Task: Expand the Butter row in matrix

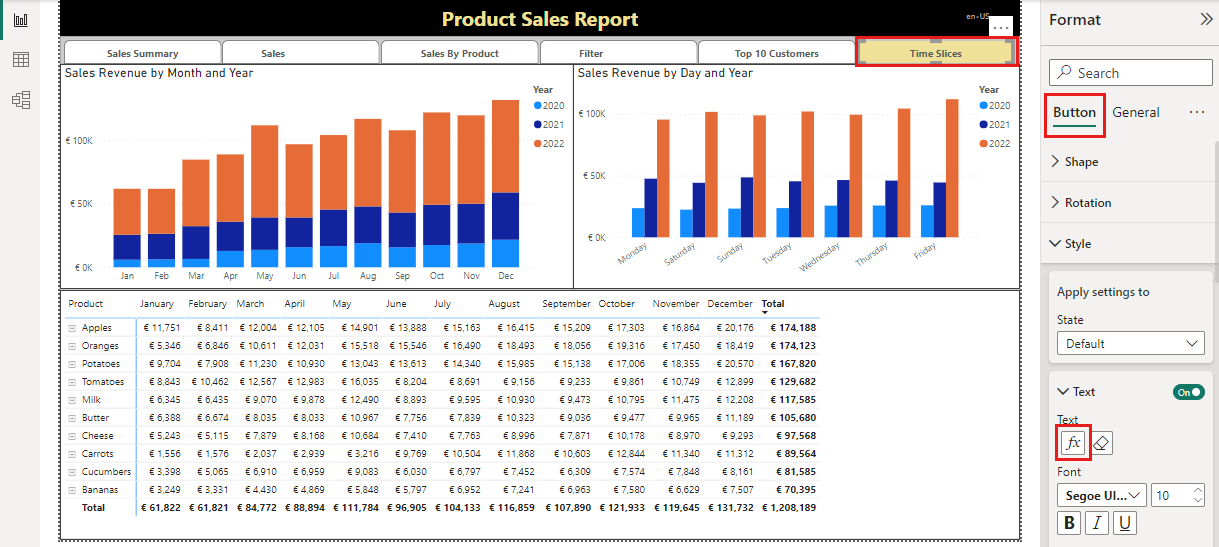Action: (x=72, y=418)
